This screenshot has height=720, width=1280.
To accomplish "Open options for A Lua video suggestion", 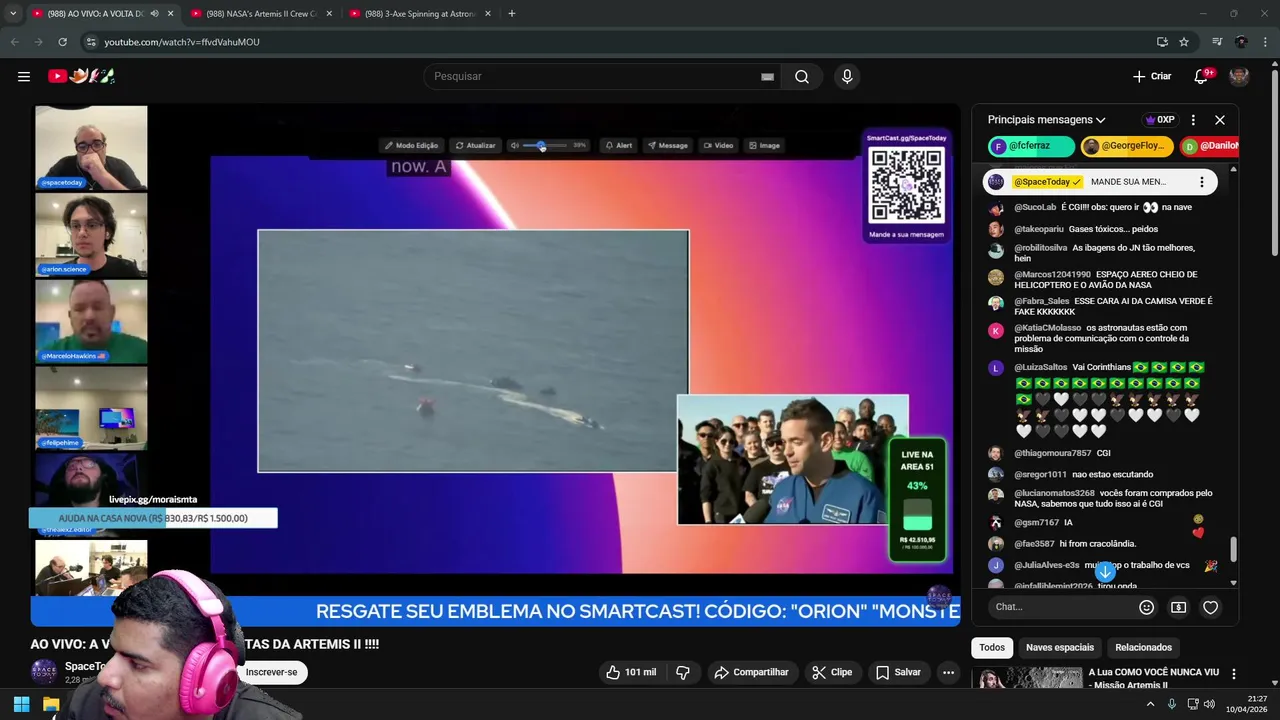I will pyautogui.click(x=1234, y=674).
